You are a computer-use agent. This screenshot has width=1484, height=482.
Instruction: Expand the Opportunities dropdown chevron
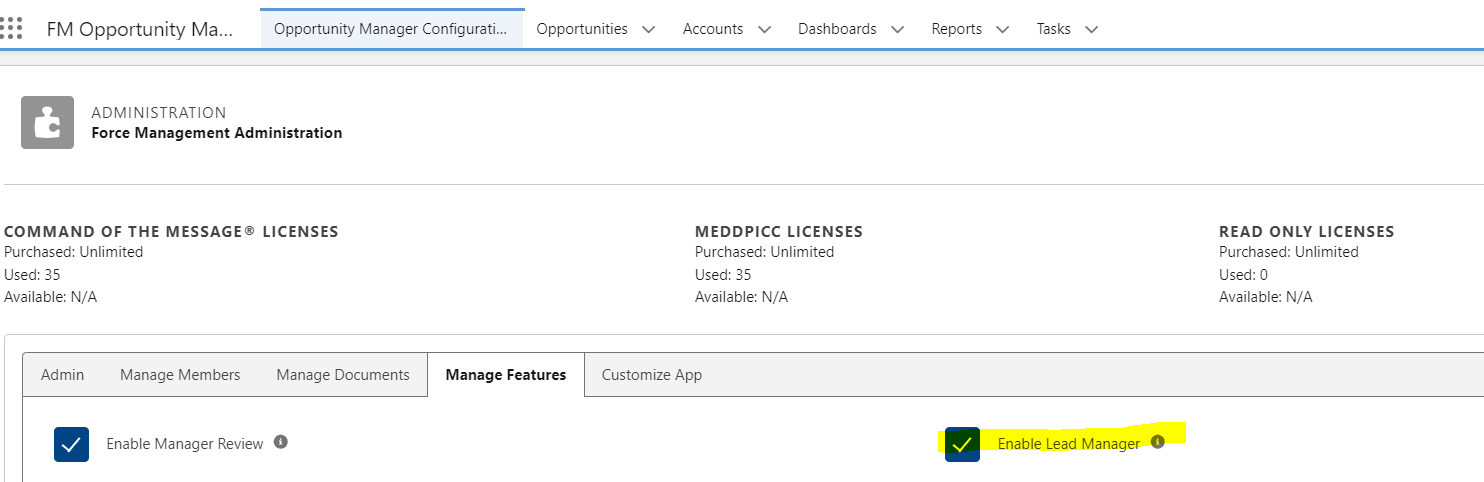pos(648,30)
